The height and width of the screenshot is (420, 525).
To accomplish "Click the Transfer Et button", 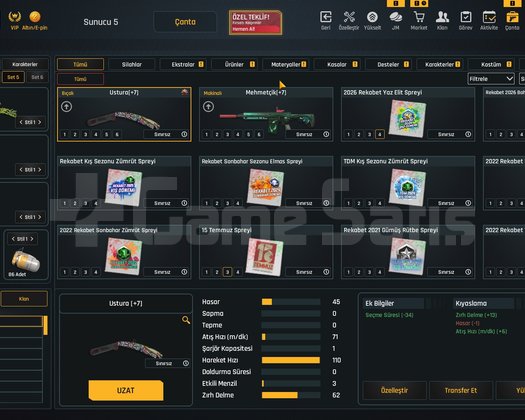I will [x=461, y=391].
